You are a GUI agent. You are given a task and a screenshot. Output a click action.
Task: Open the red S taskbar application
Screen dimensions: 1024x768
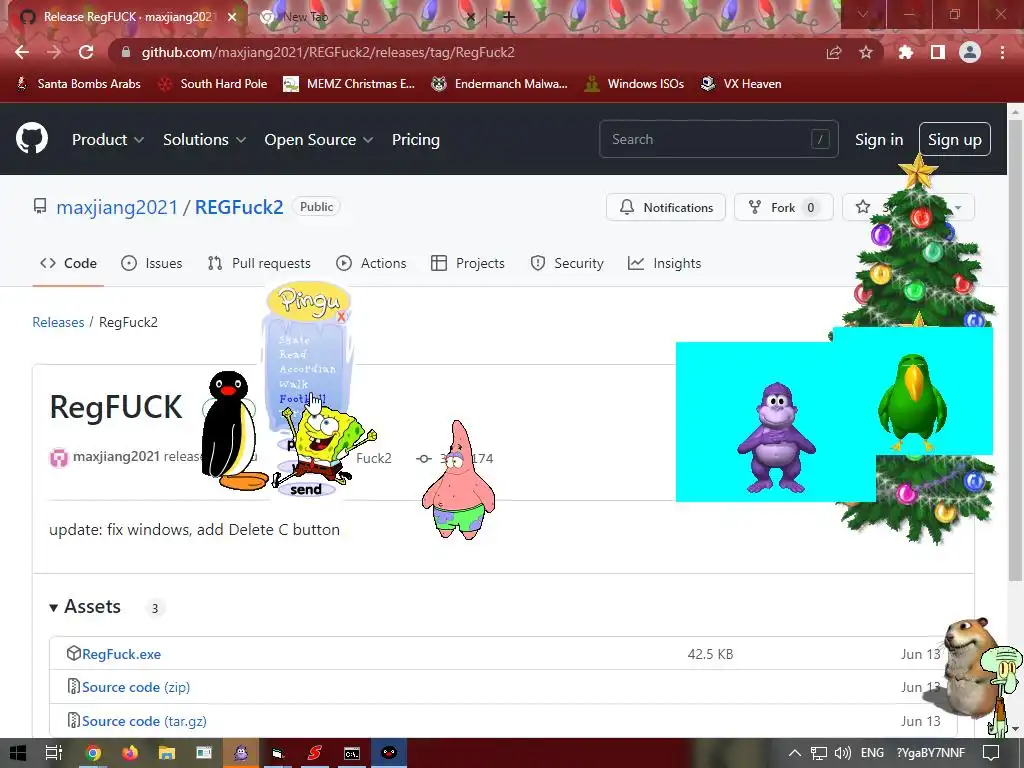point(315,753)
